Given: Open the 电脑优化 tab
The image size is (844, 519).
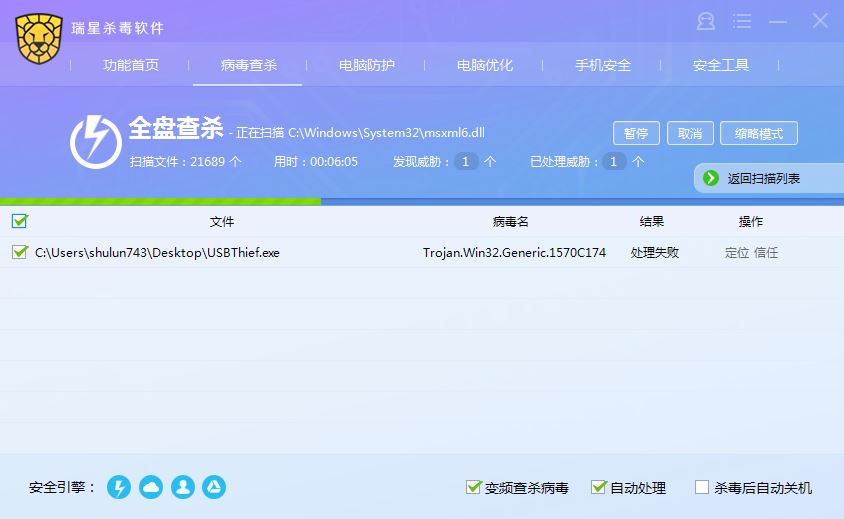Looking at the screenshot, I should pyautogui.click(x=484, y=65).
